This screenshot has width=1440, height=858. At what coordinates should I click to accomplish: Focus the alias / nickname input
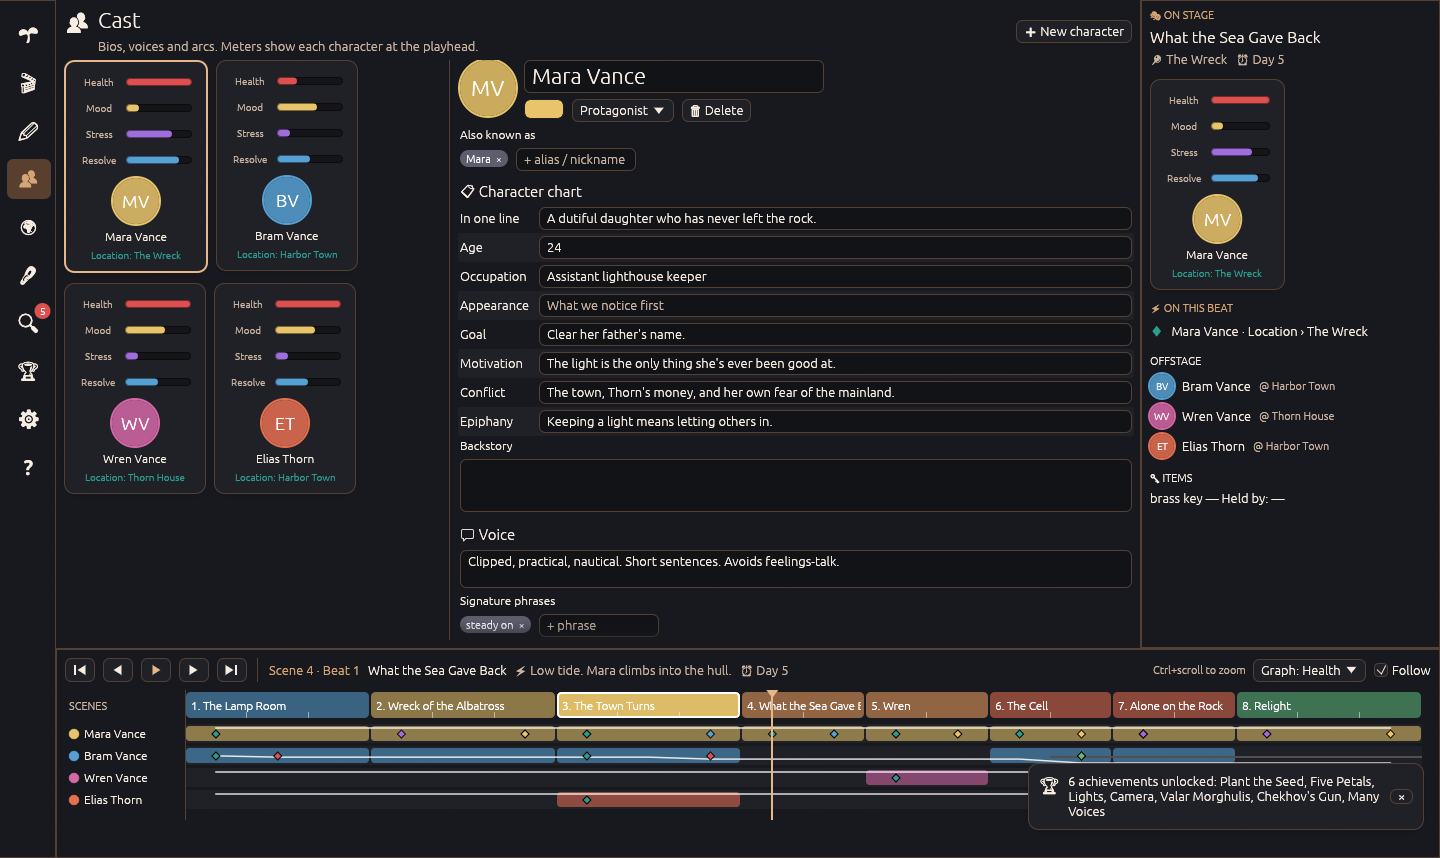coord(575,160)
